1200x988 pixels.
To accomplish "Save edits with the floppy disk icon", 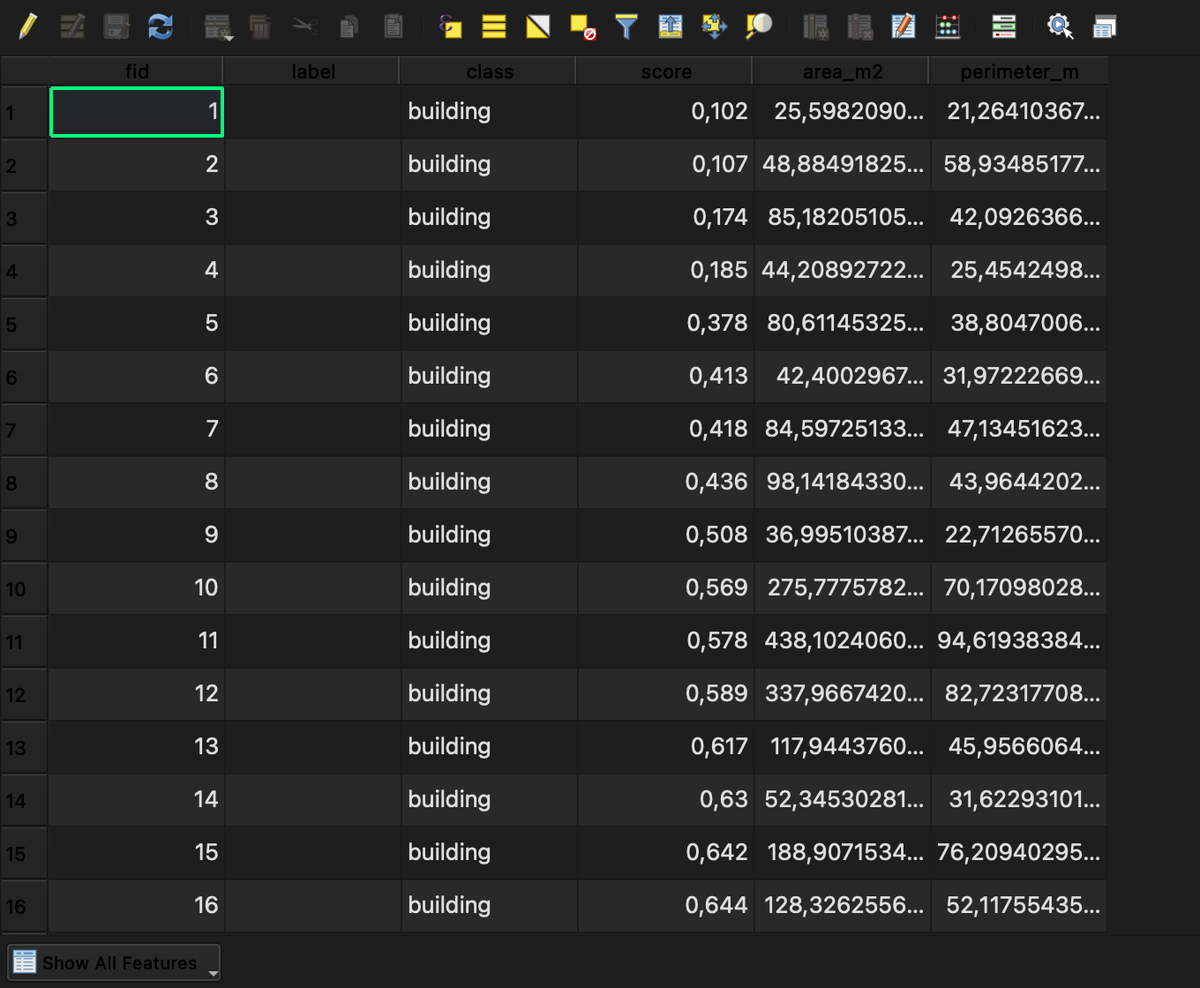I will 116,26.
